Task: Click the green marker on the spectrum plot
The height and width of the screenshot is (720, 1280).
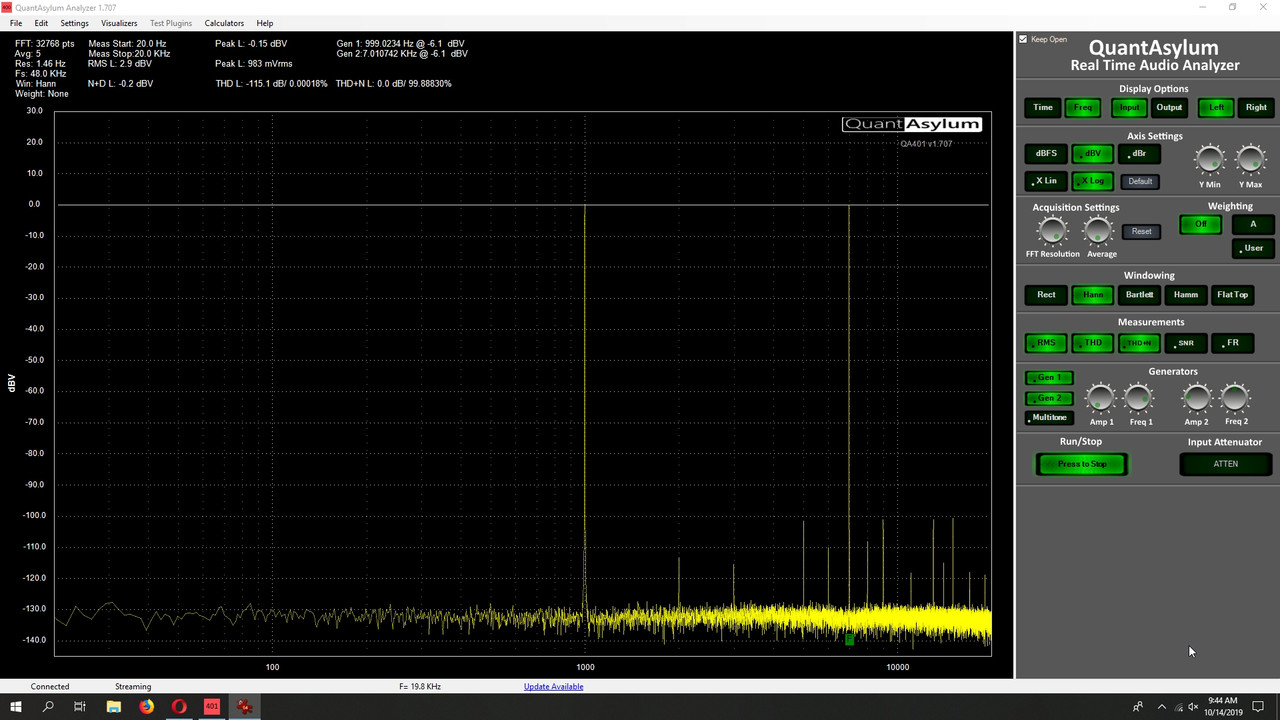Action: 849,638
